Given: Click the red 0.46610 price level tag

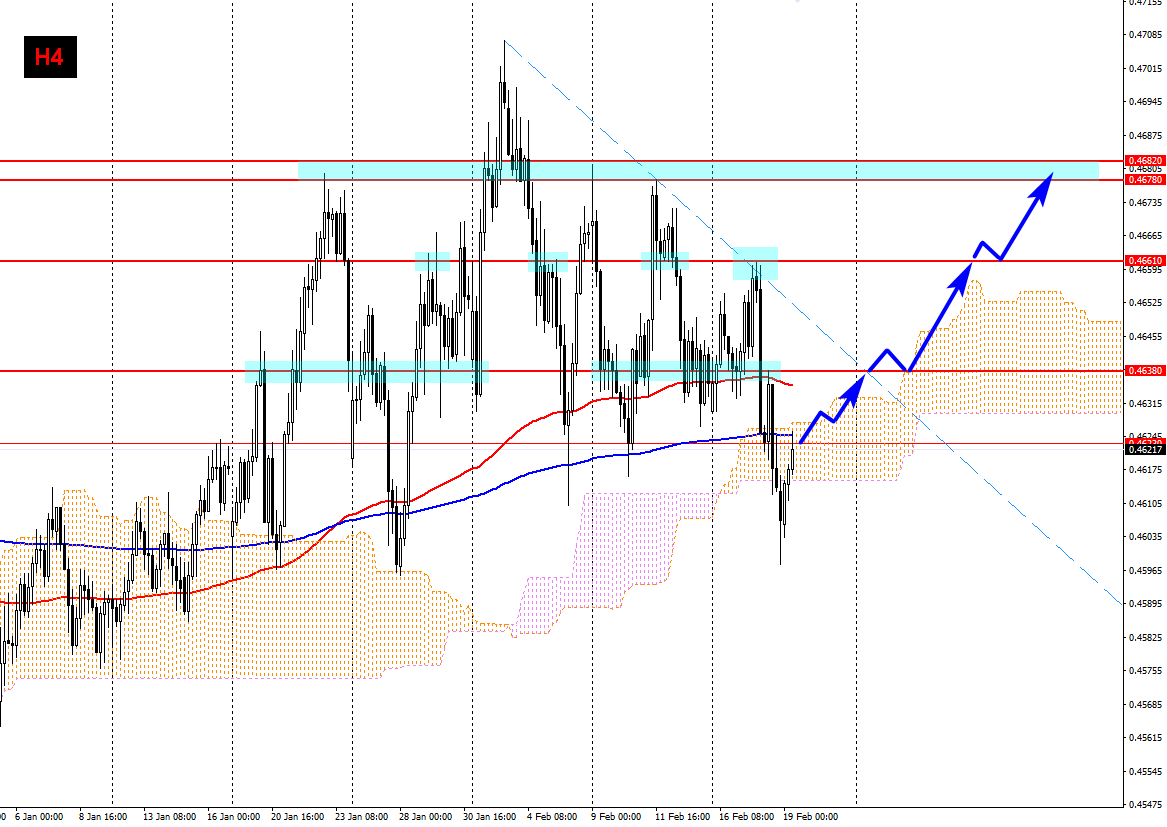Looking at the screenshot, I should [x=1145, y=261].
